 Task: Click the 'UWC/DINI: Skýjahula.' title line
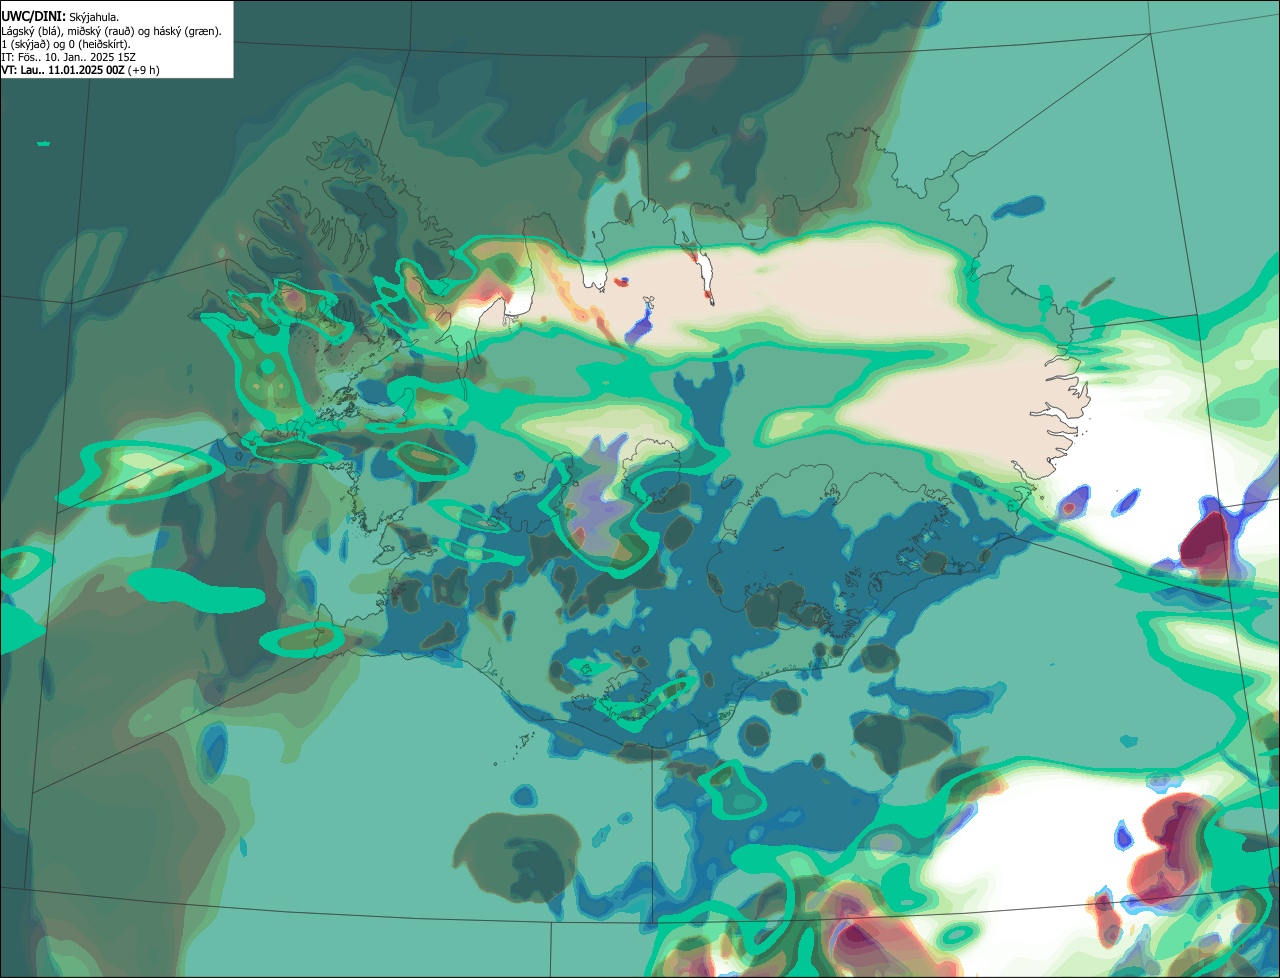tap(60, 17)
